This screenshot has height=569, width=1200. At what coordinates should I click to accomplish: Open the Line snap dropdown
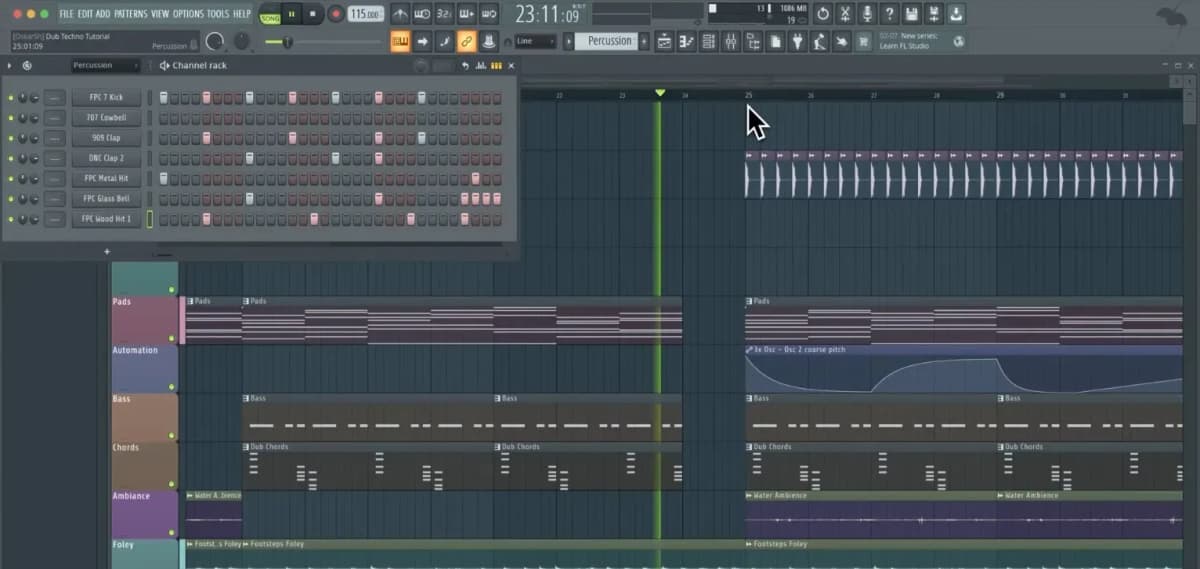click(536, 41)
